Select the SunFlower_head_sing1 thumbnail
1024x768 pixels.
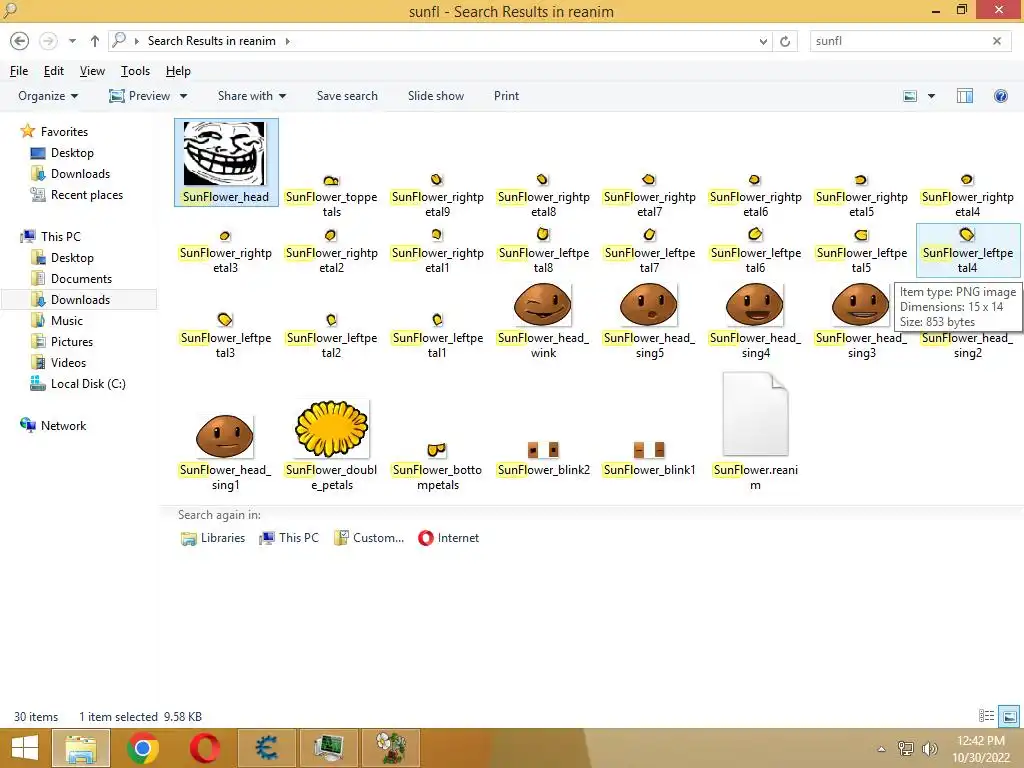(225, 436)
